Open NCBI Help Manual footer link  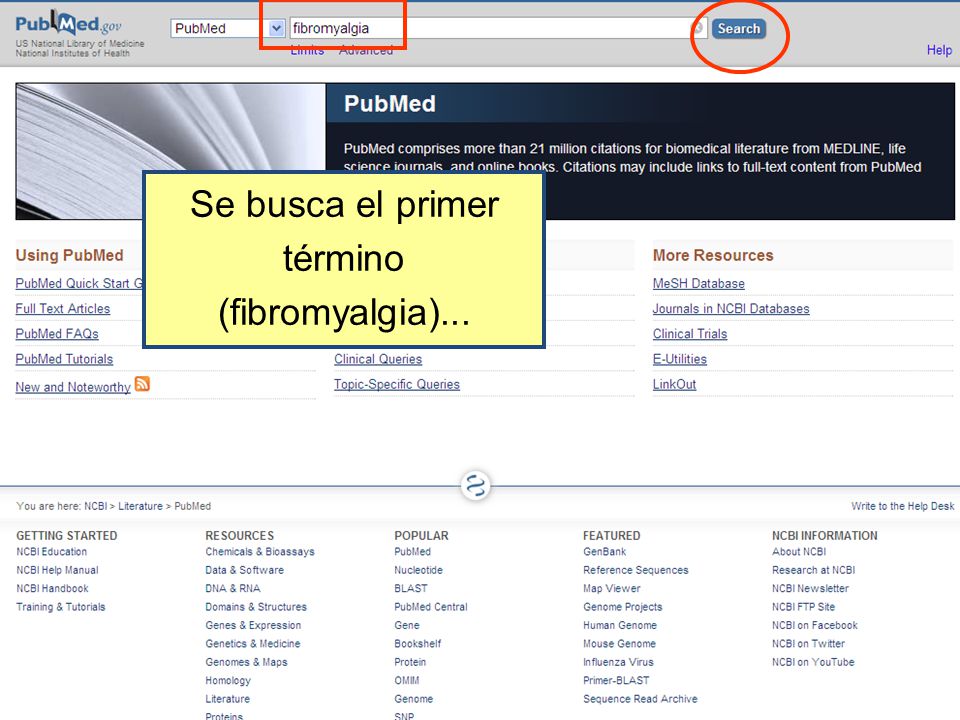click(x=57, y=570)
